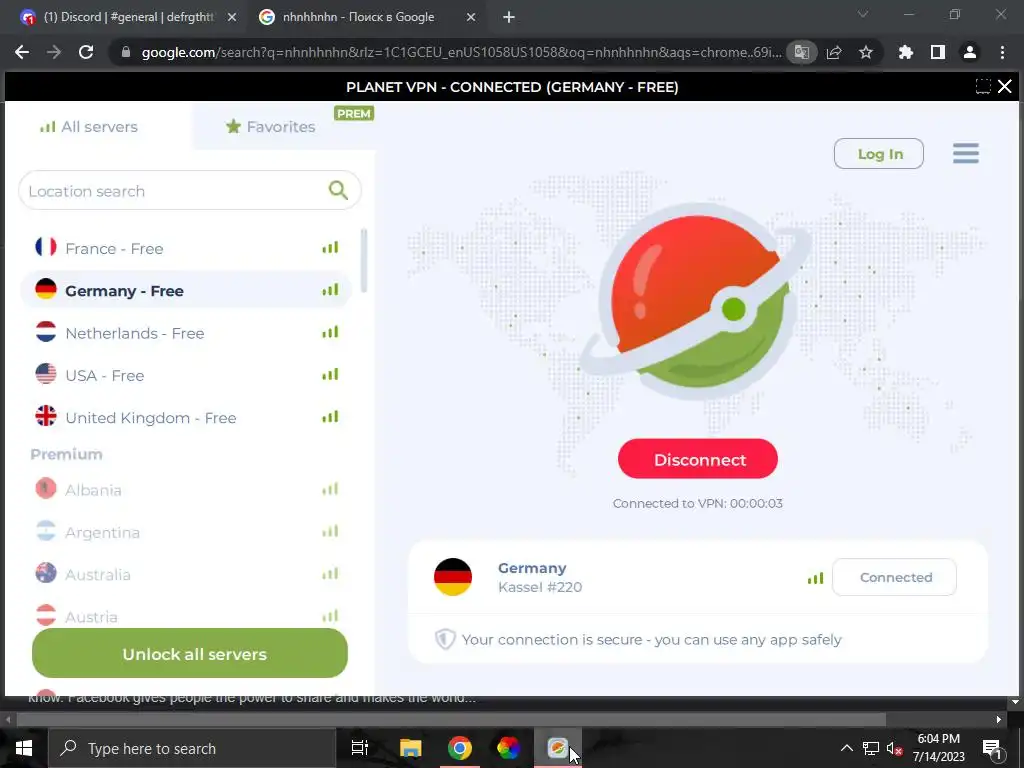Image resolution: width=1024 pixels, height=768 pixels.
Task: Show hidden system tray icons
Action: pos(846,748)
